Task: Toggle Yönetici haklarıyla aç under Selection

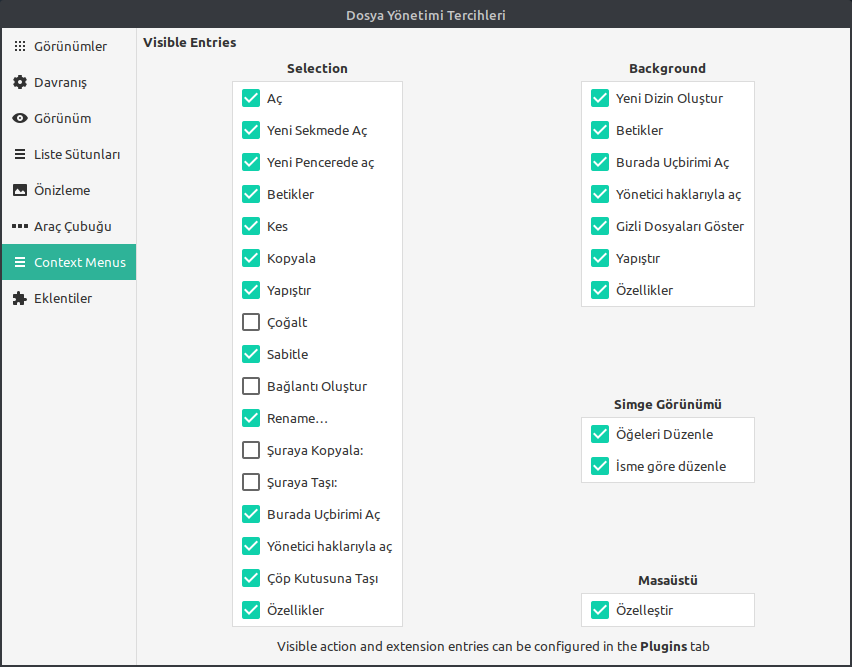Action: [x=250, y=546]
